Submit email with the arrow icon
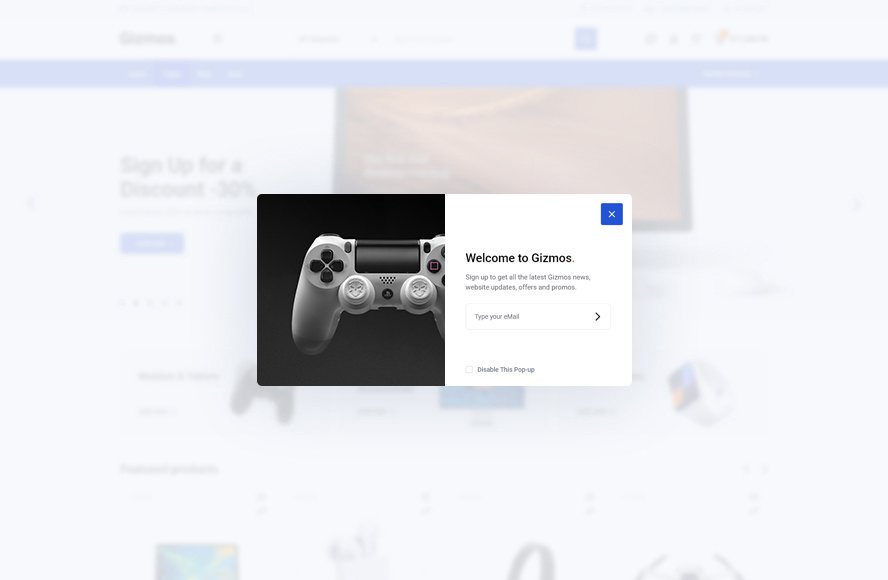 click(597, 317)
